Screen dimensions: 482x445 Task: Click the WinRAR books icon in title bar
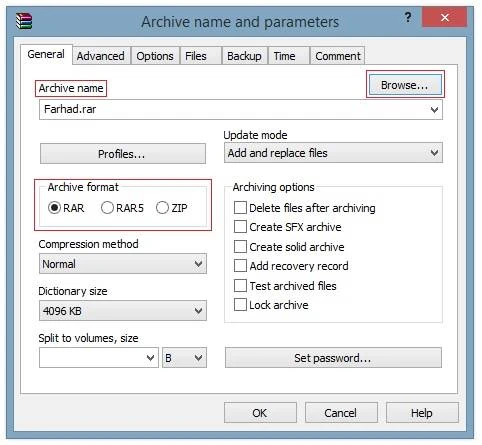coord(24,21)
